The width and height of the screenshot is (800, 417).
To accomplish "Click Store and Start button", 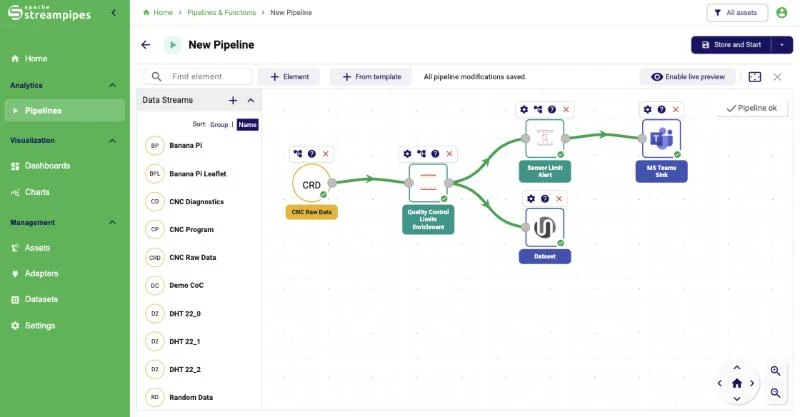I will 731,45.
